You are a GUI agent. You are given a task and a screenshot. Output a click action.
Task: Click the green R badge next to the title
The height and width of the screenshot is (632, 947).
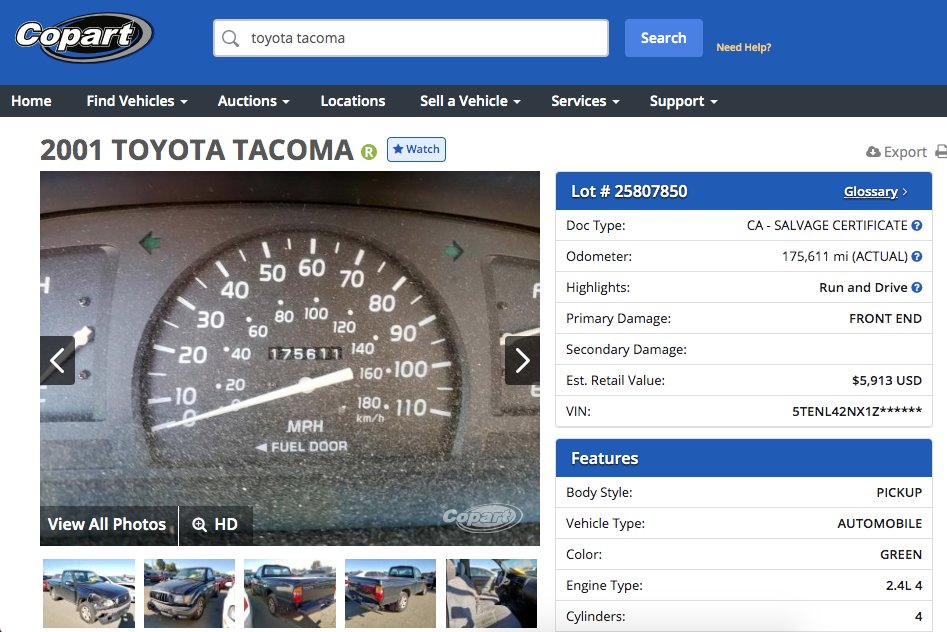[x=368, y=152]
